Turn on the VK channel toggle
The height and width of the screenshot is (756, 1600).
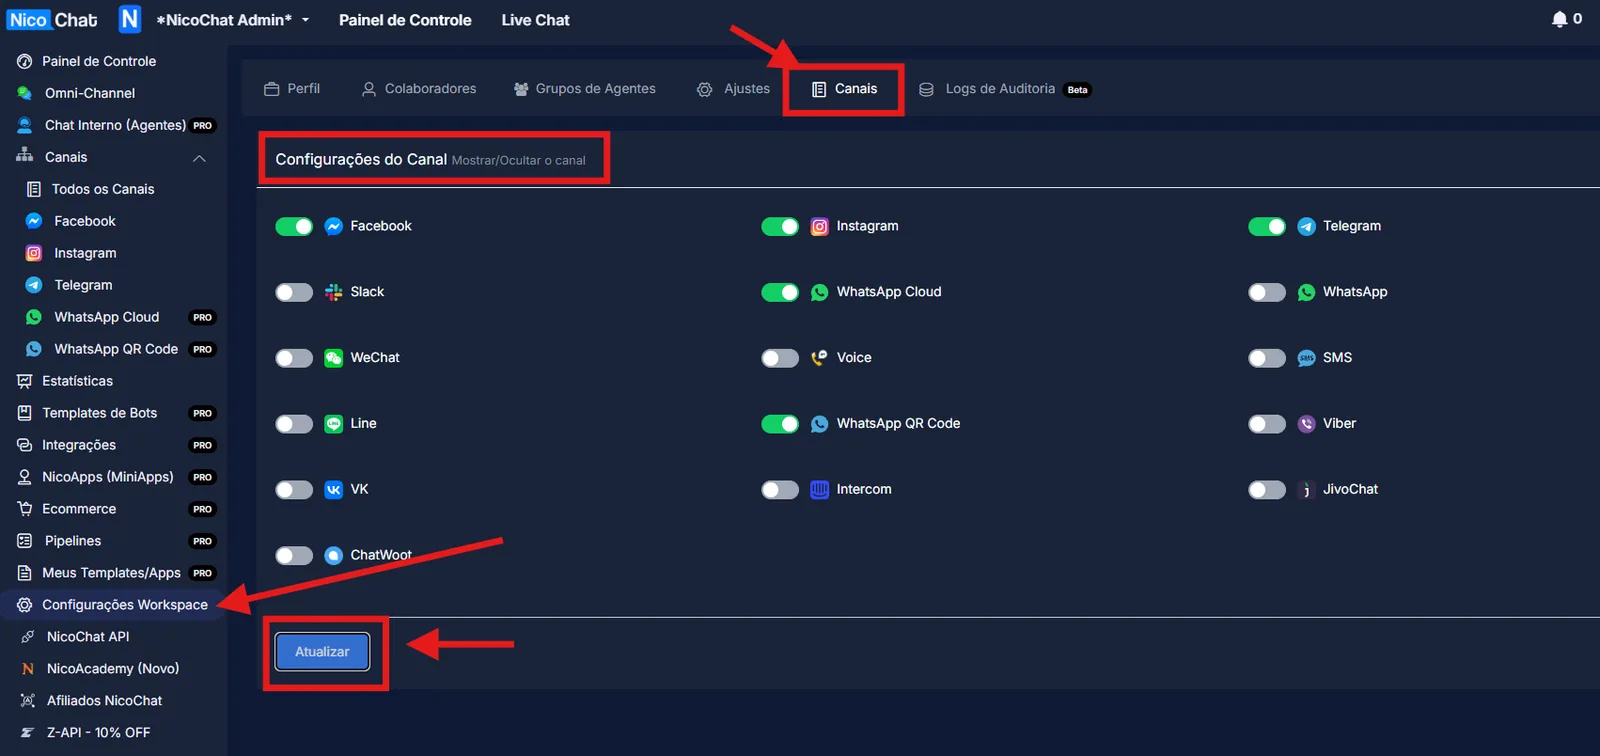294,490
